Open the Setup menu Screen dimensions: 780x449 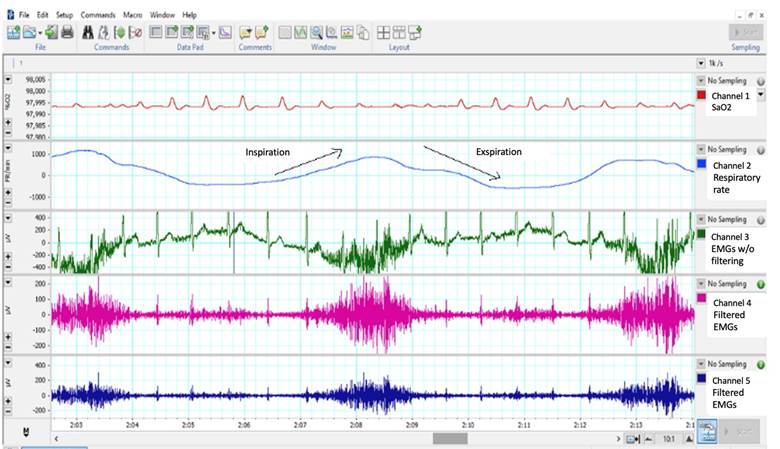pyautogui.click(x=64, y=16)
